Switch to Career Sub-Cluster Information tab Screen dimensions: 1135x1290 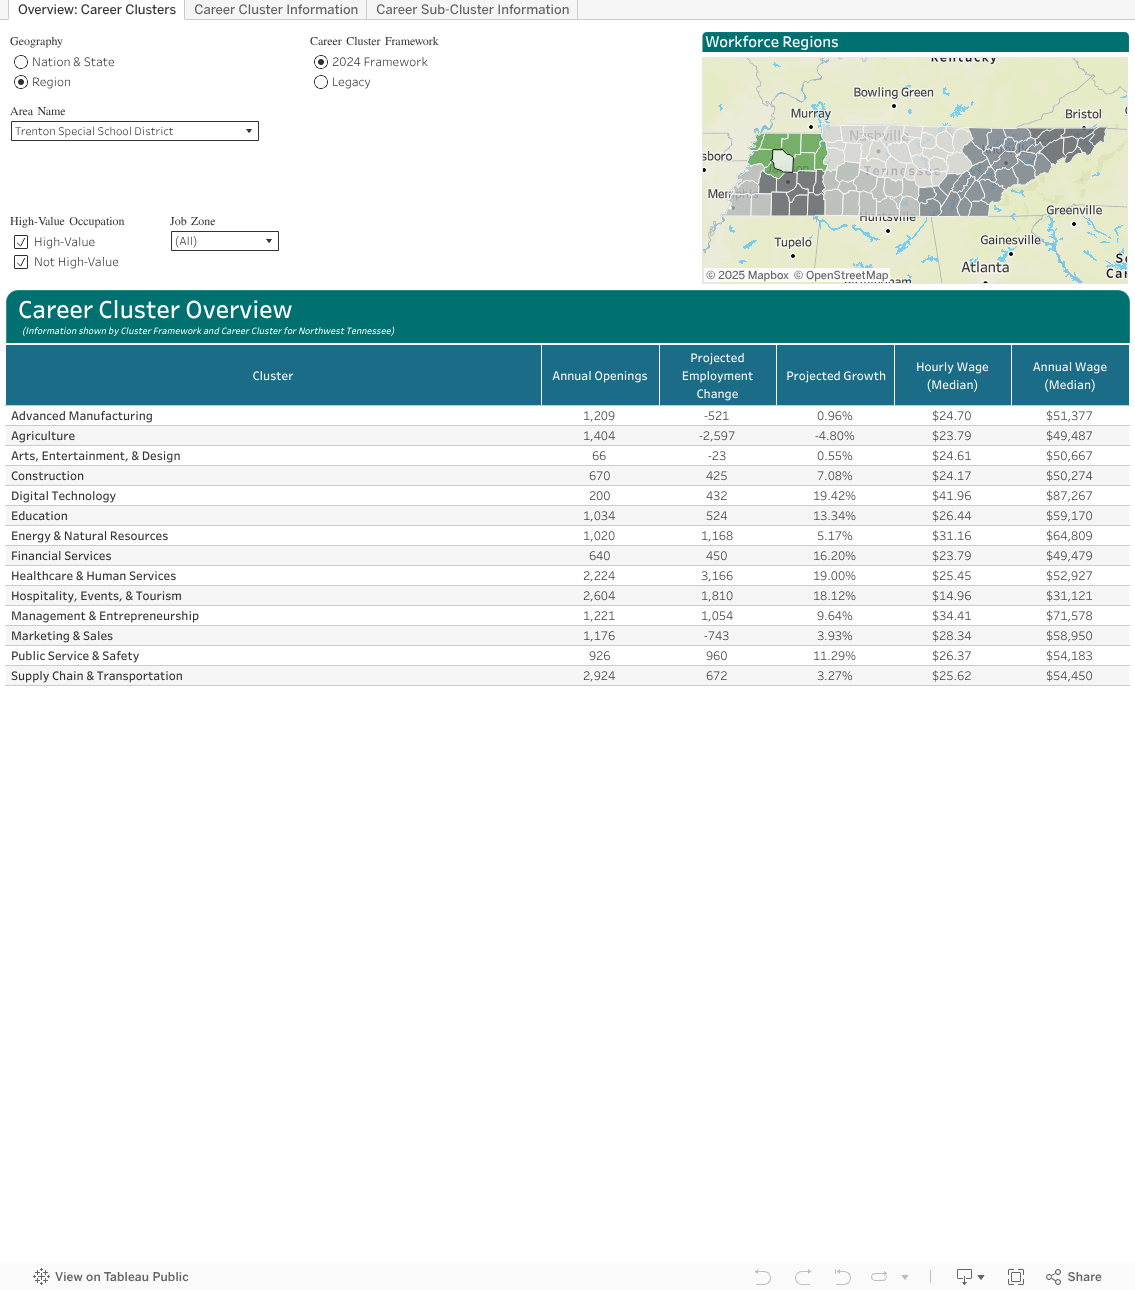point(473,10)
